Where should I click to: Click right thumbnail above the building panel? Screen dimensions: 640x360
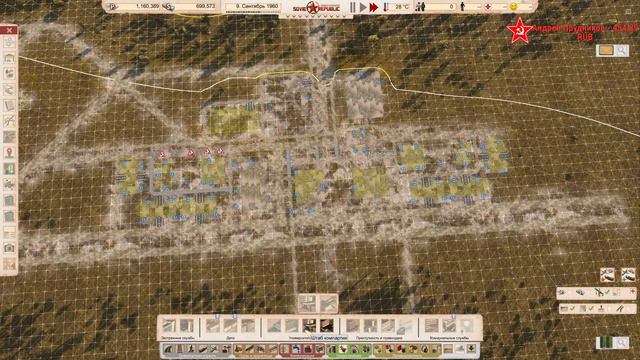(x=328, y=303)
